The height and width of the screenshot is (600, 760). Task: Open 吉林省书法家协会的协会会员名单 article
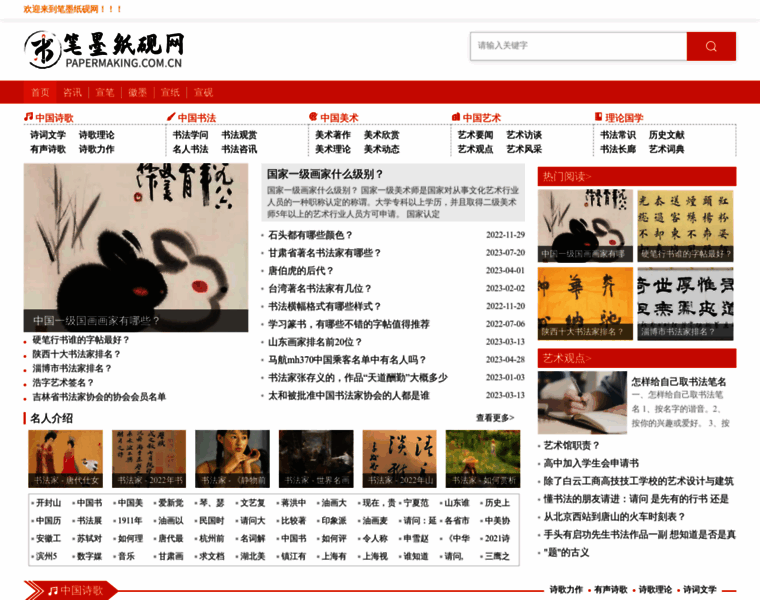pyautogui.click(x=99, y=396)
